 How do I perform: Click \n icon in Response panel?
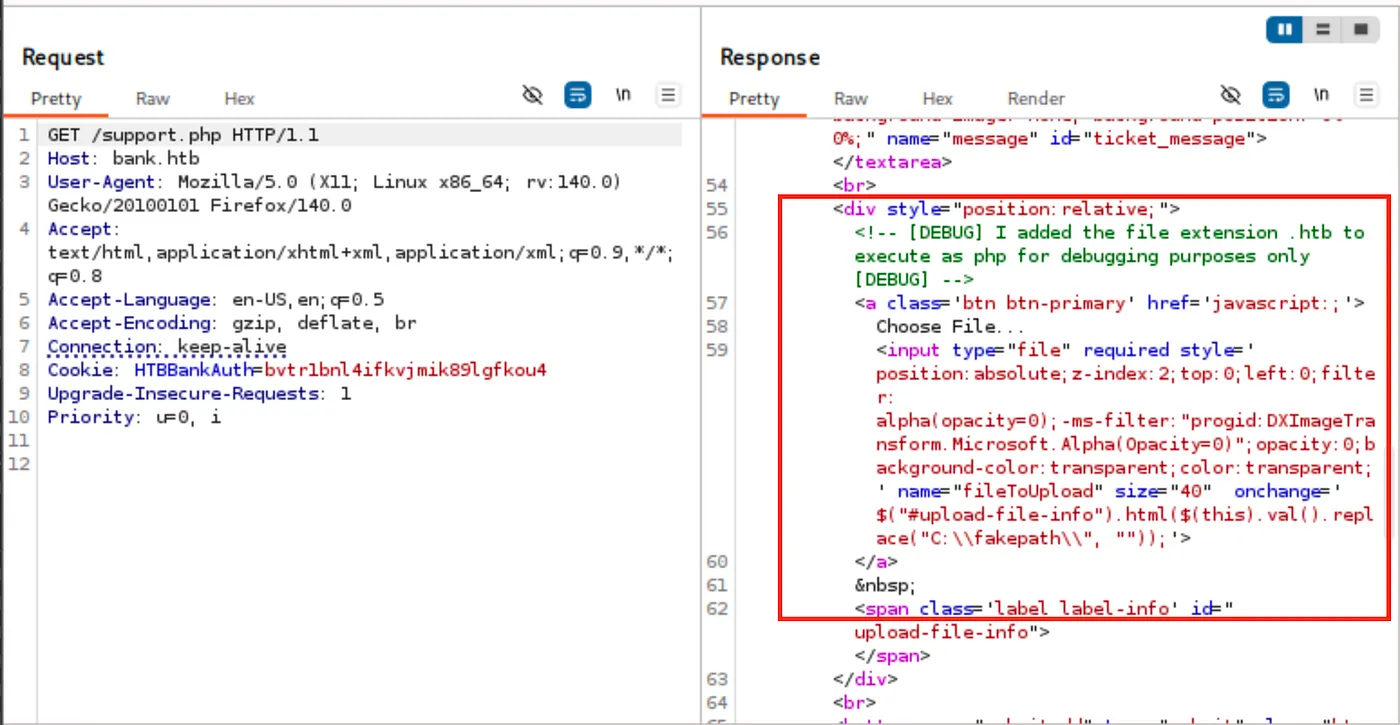click(x=1321, y=95)
